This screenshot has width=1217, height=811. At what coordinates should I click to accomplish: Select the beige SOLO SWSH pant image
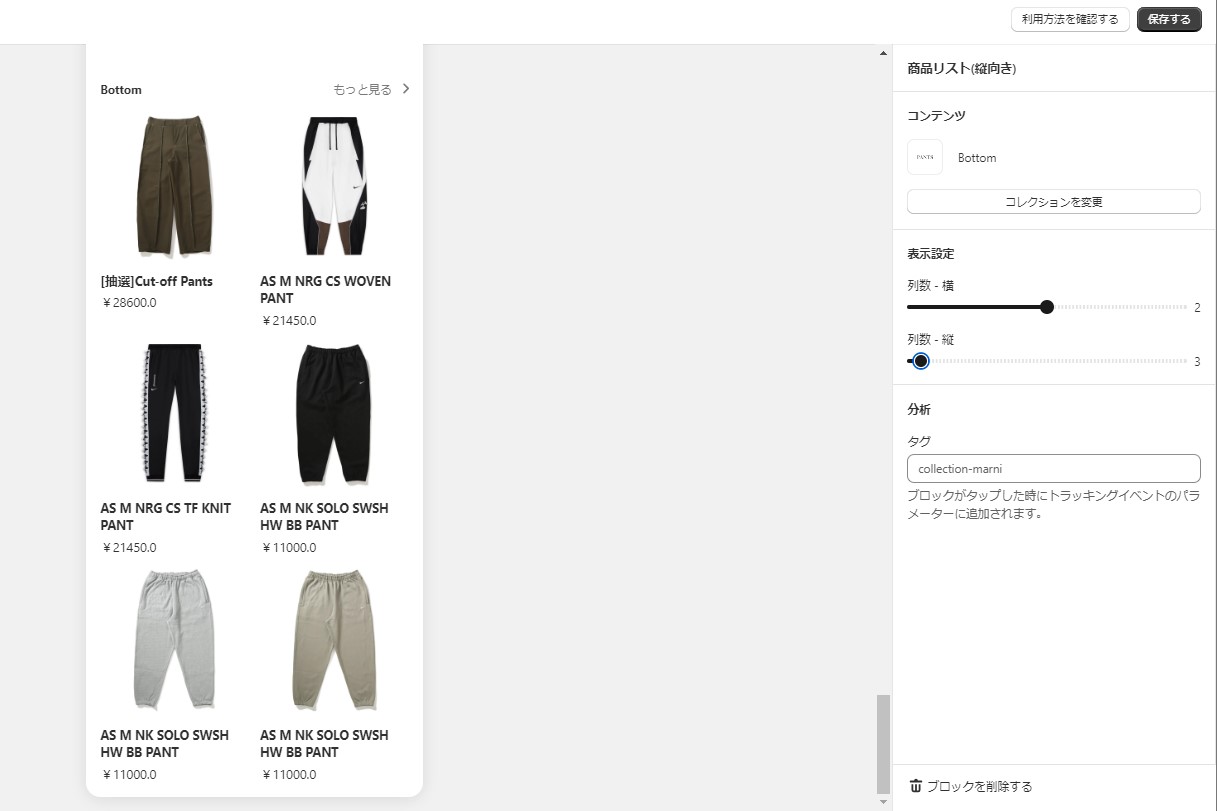point(334,640)
